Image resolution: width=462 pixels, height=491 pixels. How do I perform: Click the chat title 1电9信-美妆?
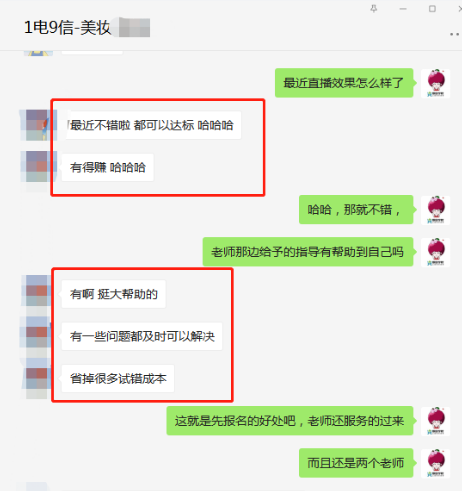(67, 27)
